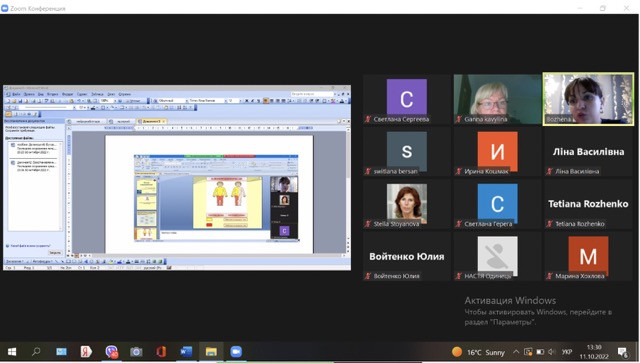Click the muted mic icon next to Ирина Кошмак
The height and width of the screenshot is (363, 640).
click(x=458, y=171)
